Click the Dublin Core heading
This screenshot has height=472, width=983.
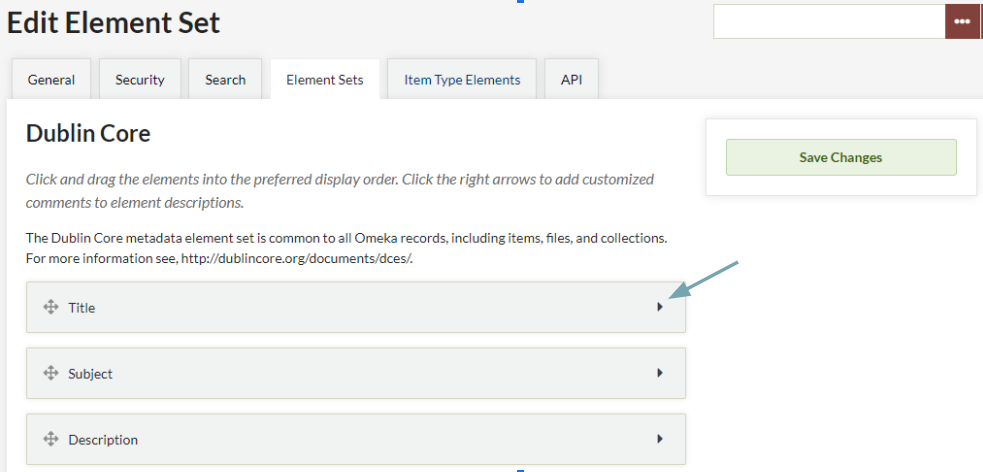pos(88,134)
